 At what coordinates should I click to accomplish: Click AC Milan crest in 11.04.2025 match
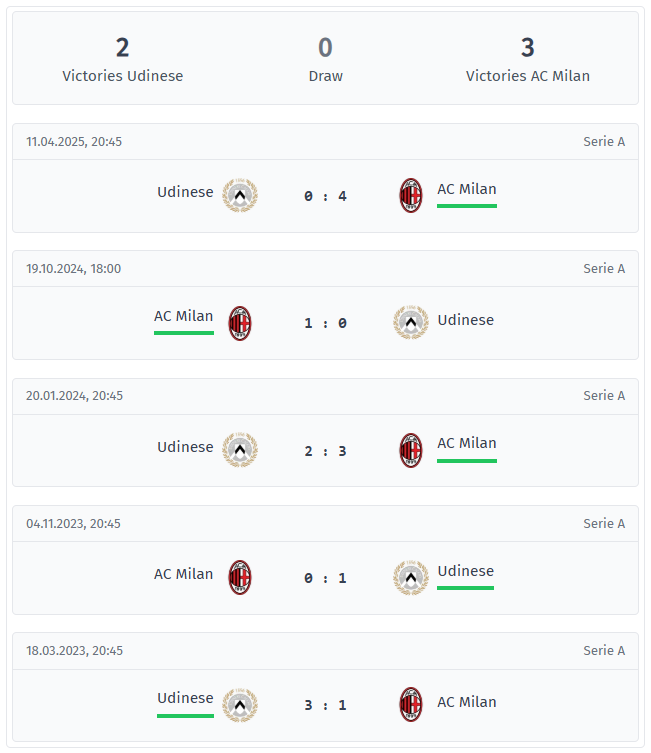[x=411, y=195]
